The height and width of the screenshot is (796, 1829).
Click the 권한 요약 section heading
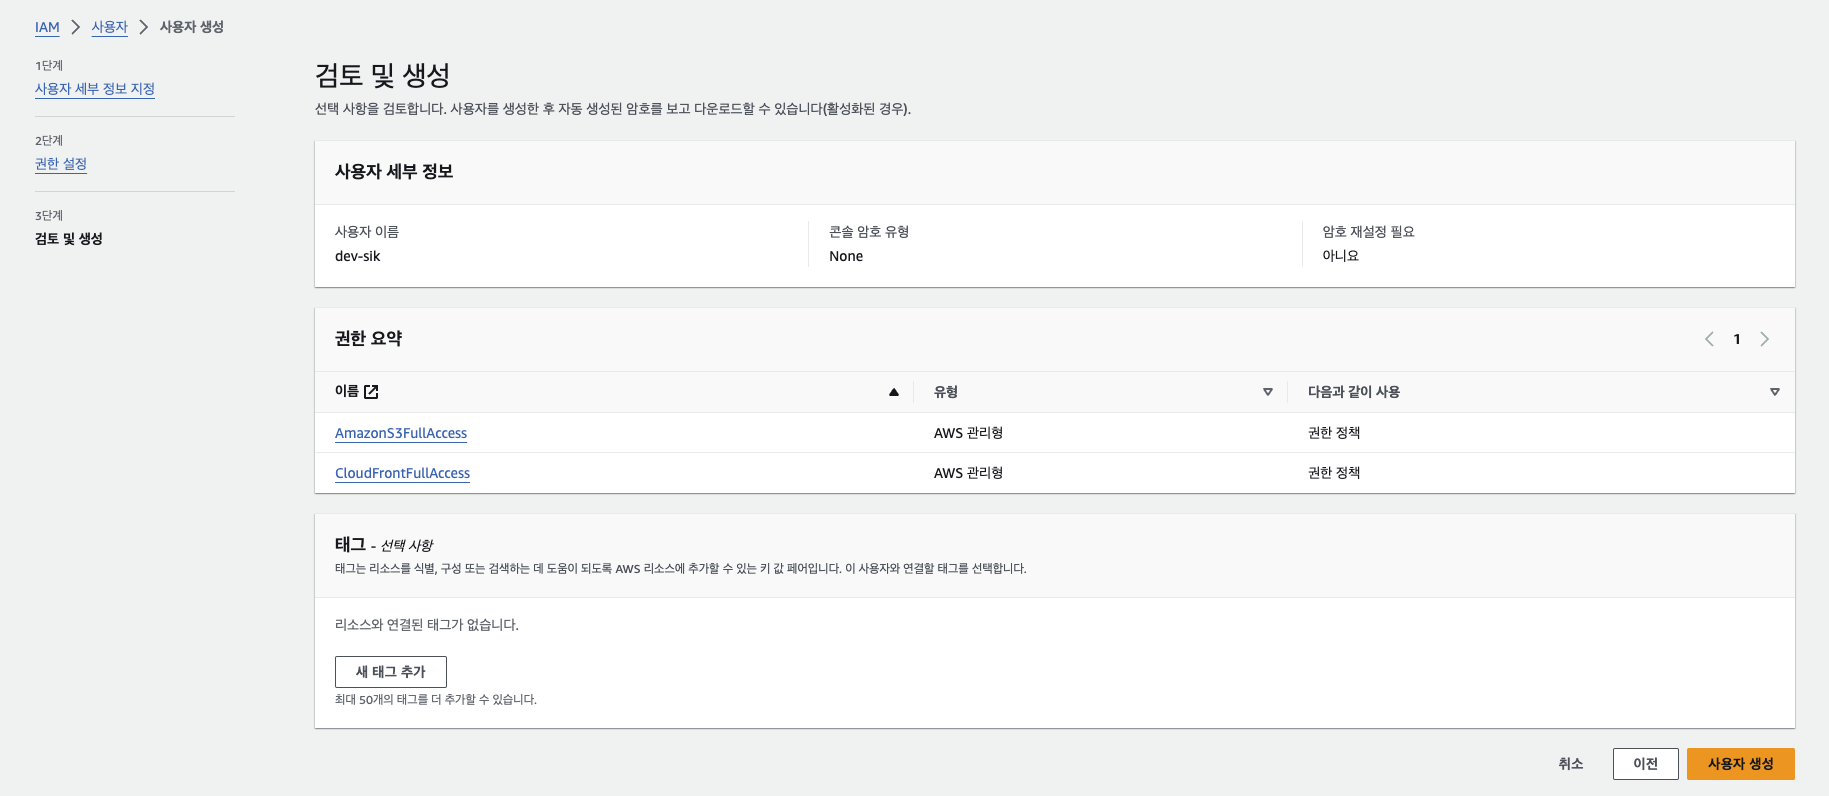coord(368,339)
